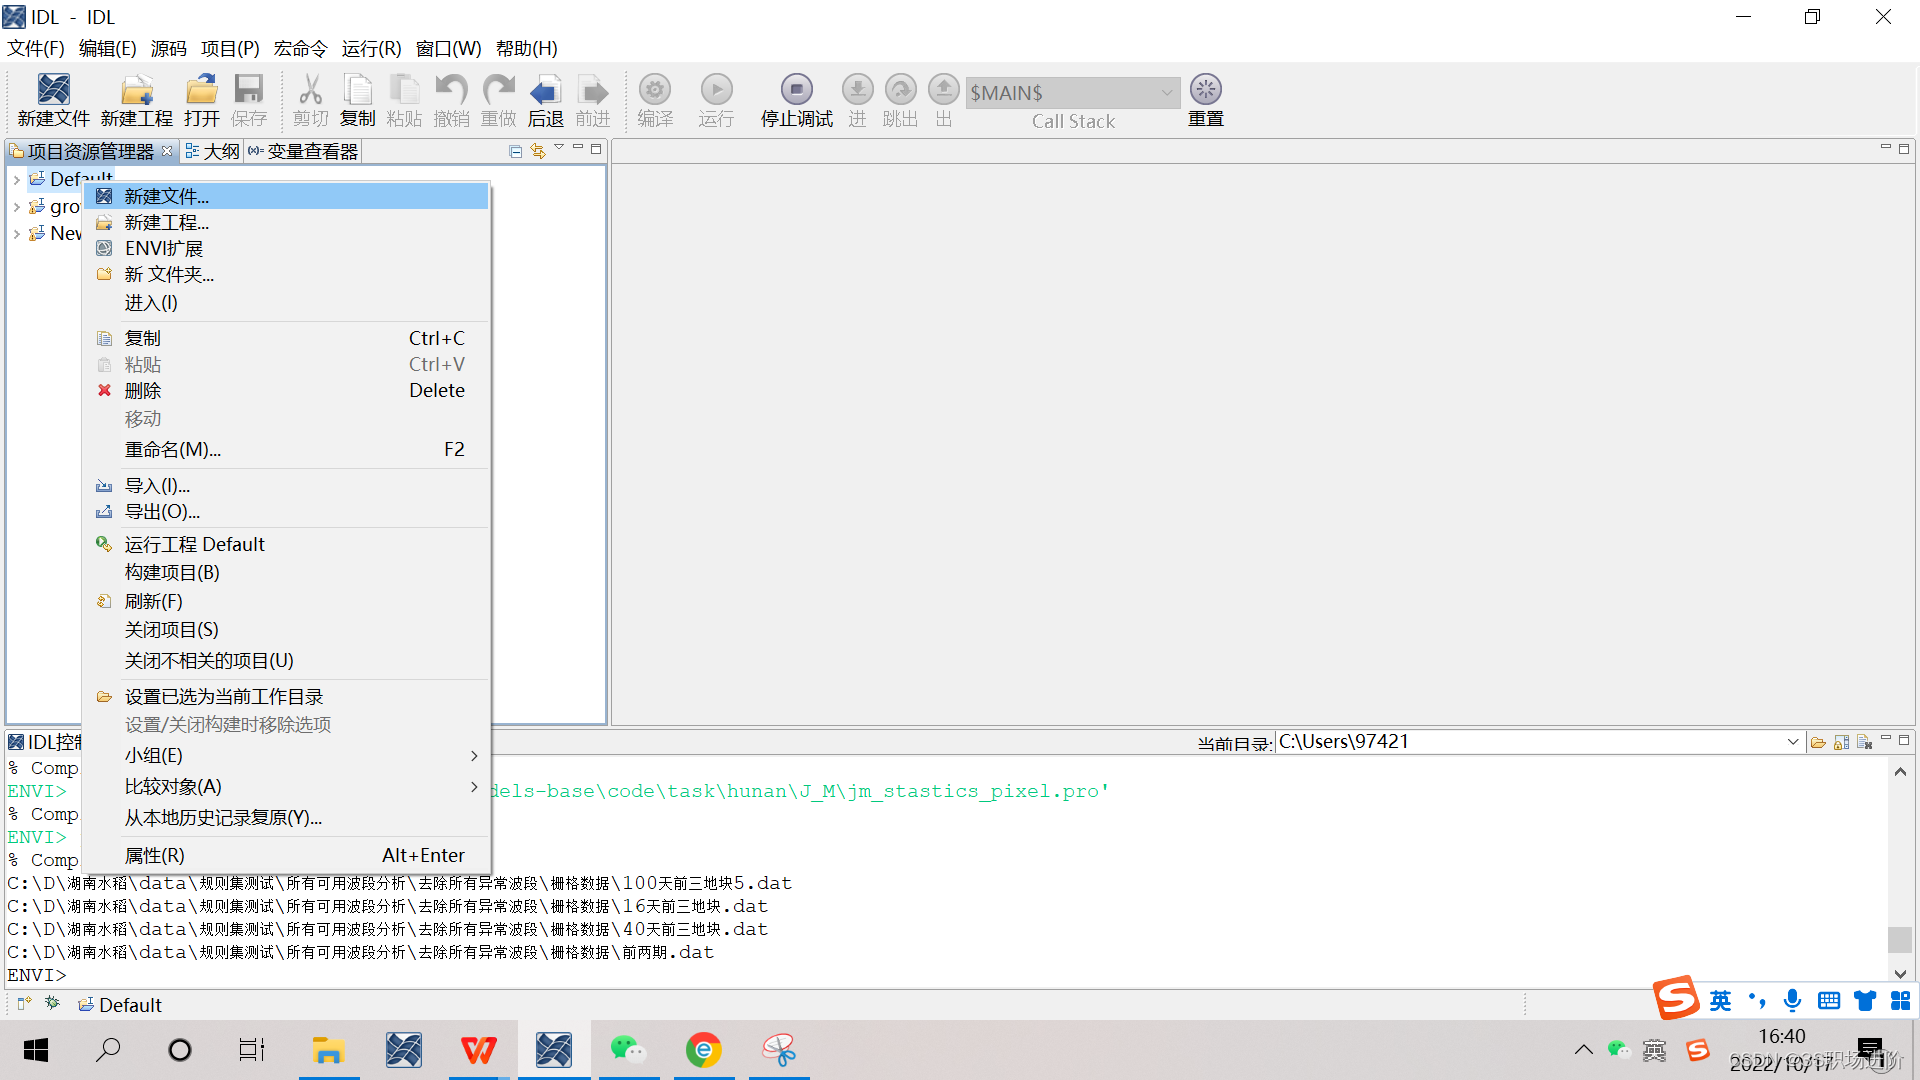The image size is (1920, 1080).
Task: Click the 复制 copy toolbar icon
Action: click(x=357, y=91)
